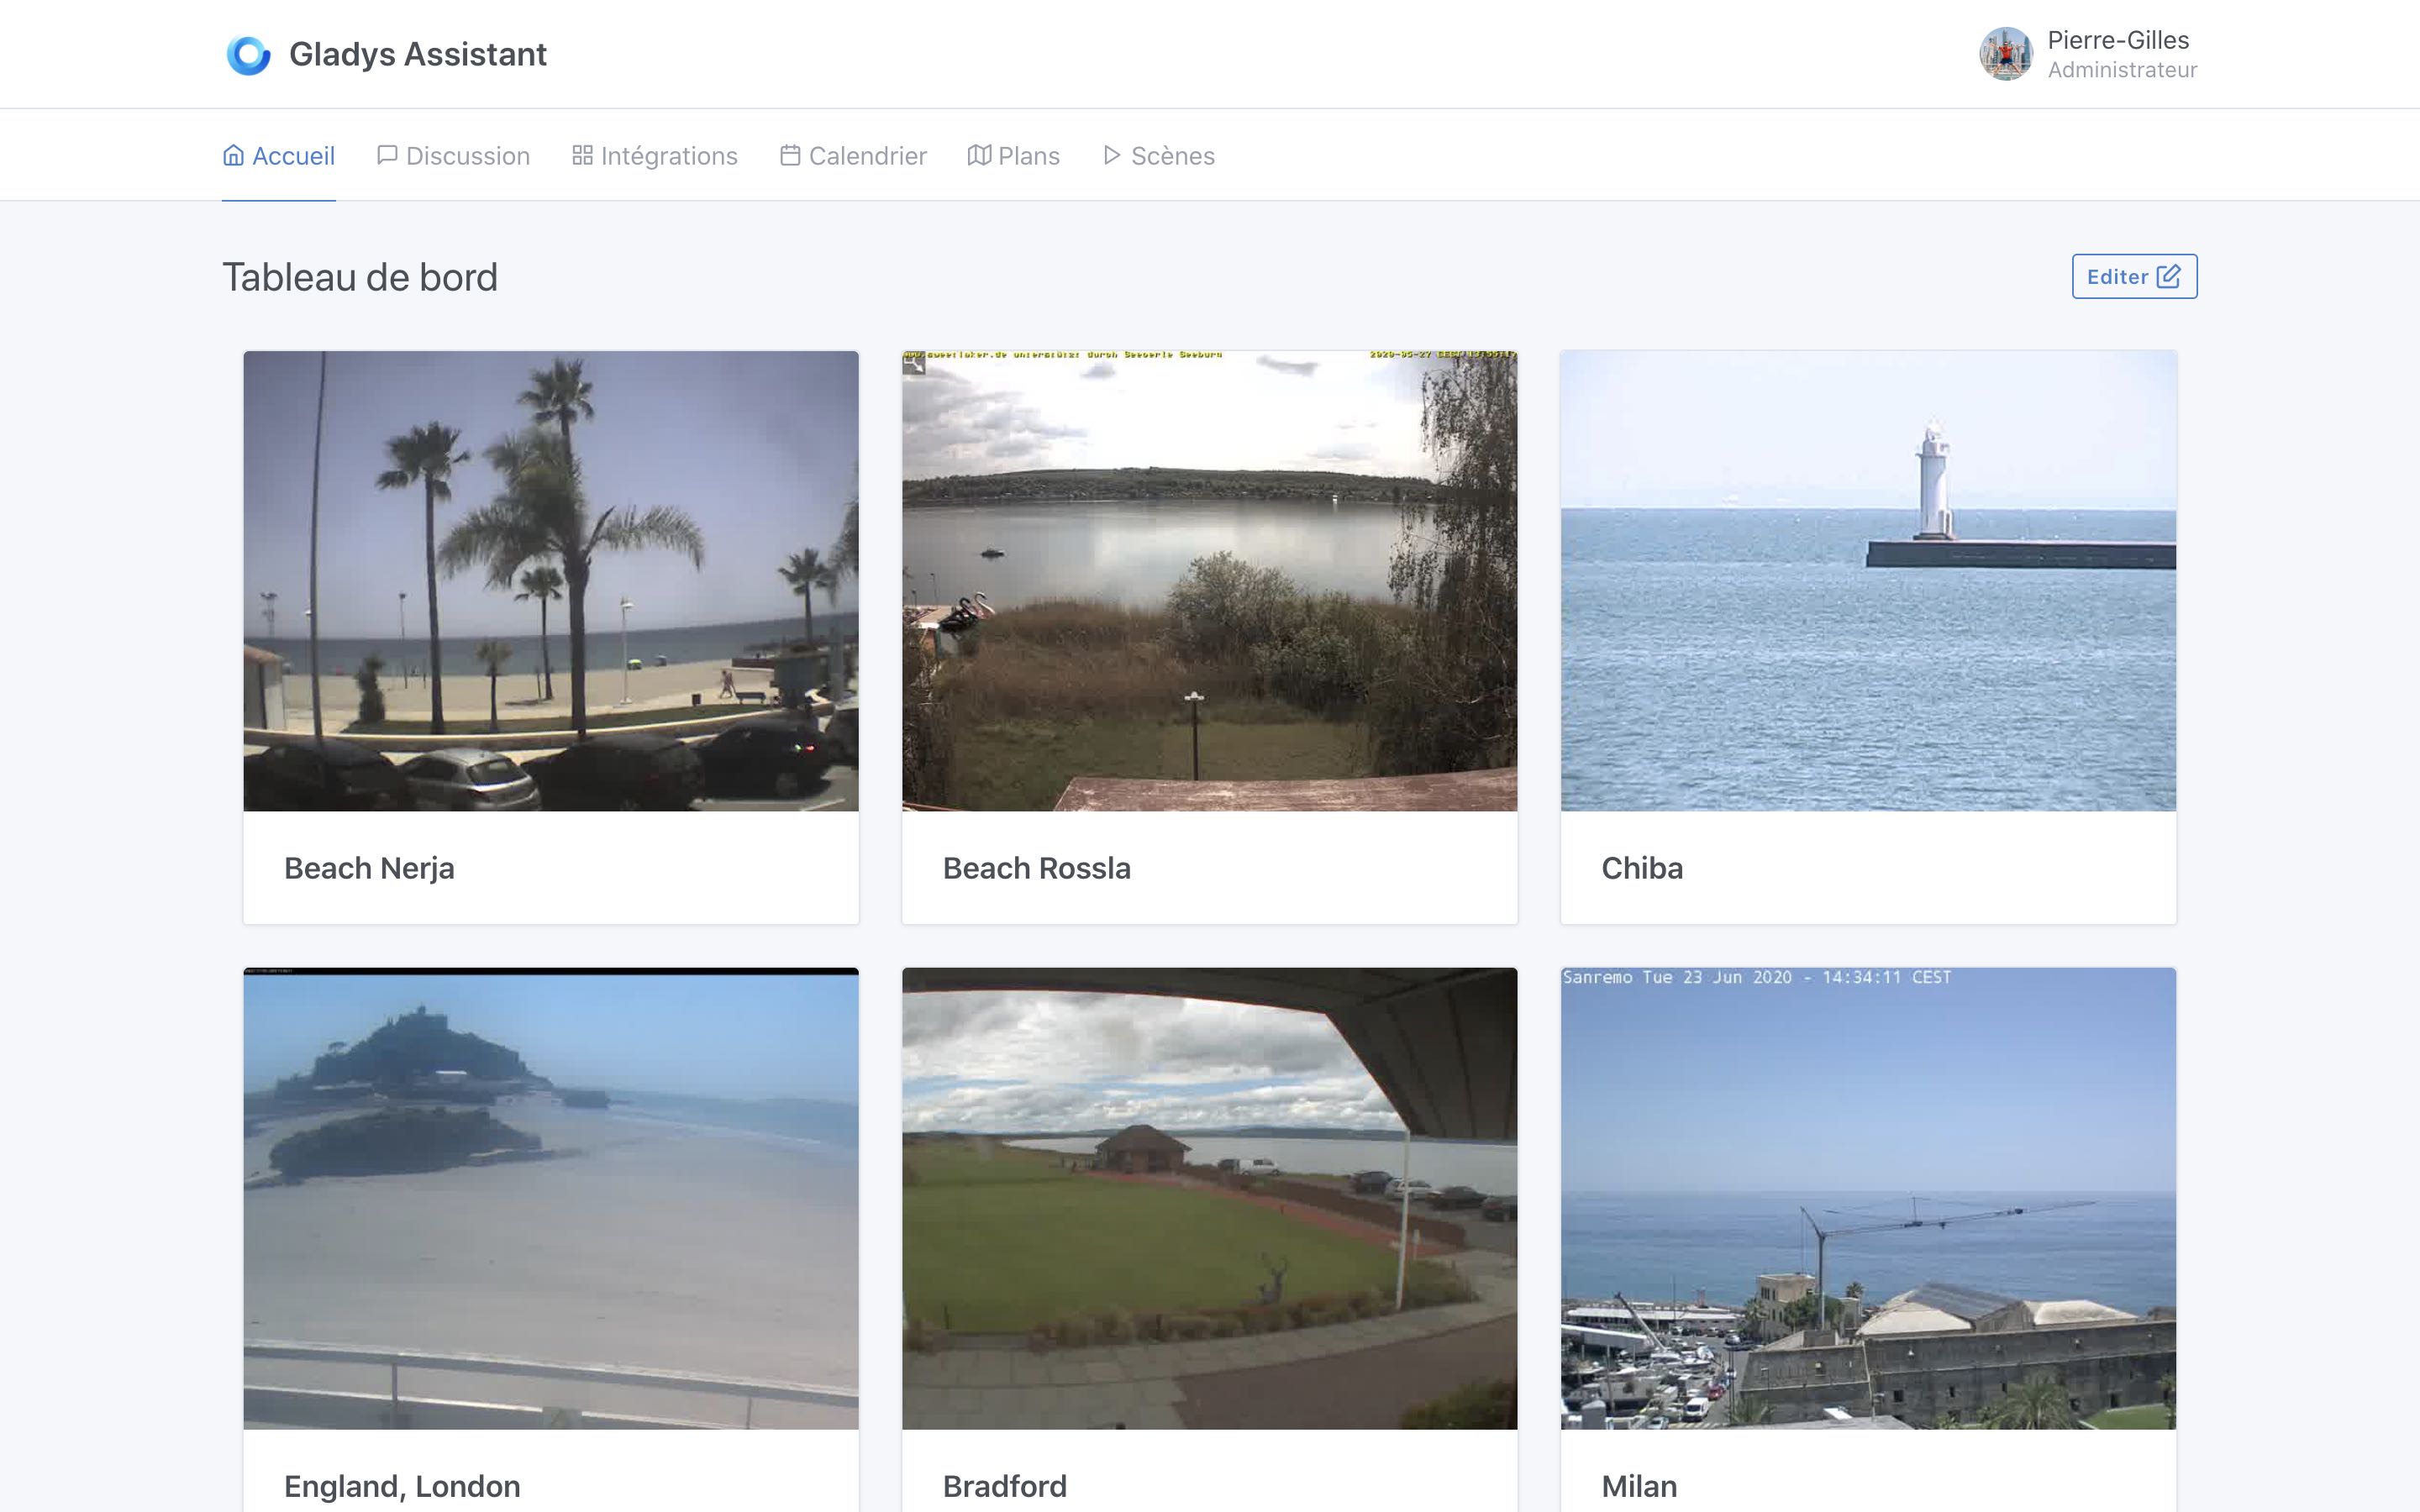Open the England, London camera view
The height and width of the screenshot is (1512, 2420).
550,1197
